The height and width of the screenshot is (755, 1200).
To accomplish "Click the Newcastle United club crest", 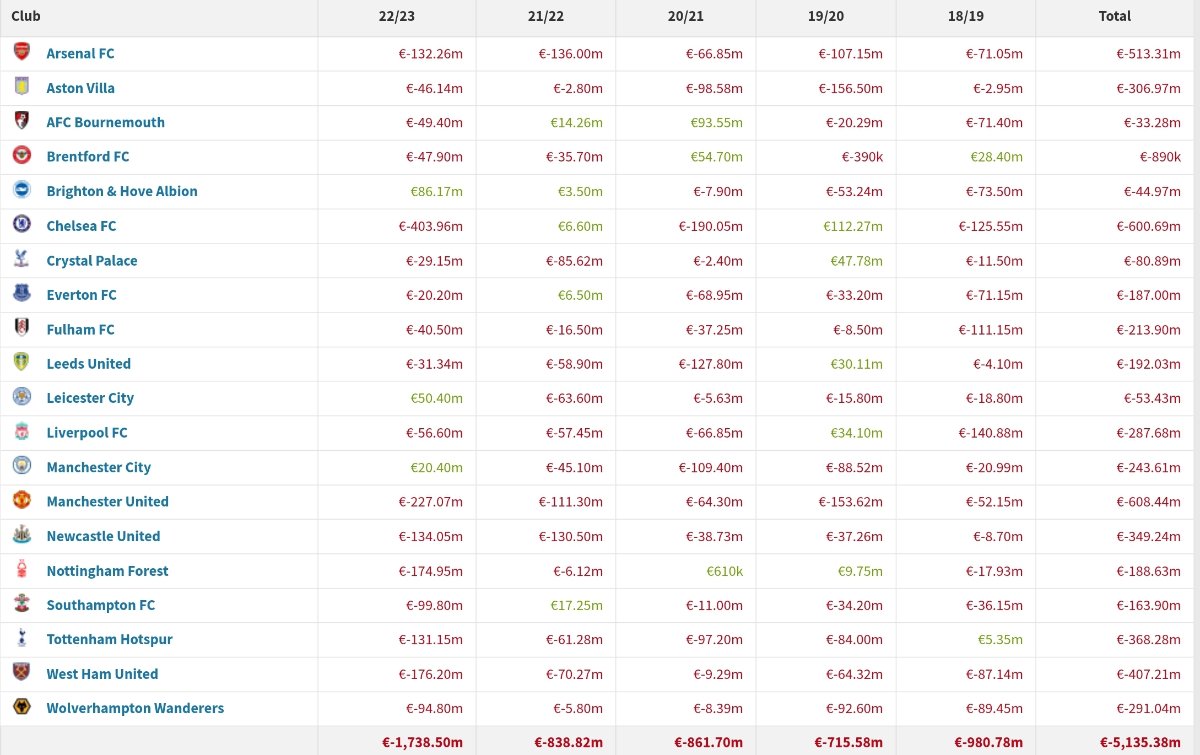I will click(22, 535).
